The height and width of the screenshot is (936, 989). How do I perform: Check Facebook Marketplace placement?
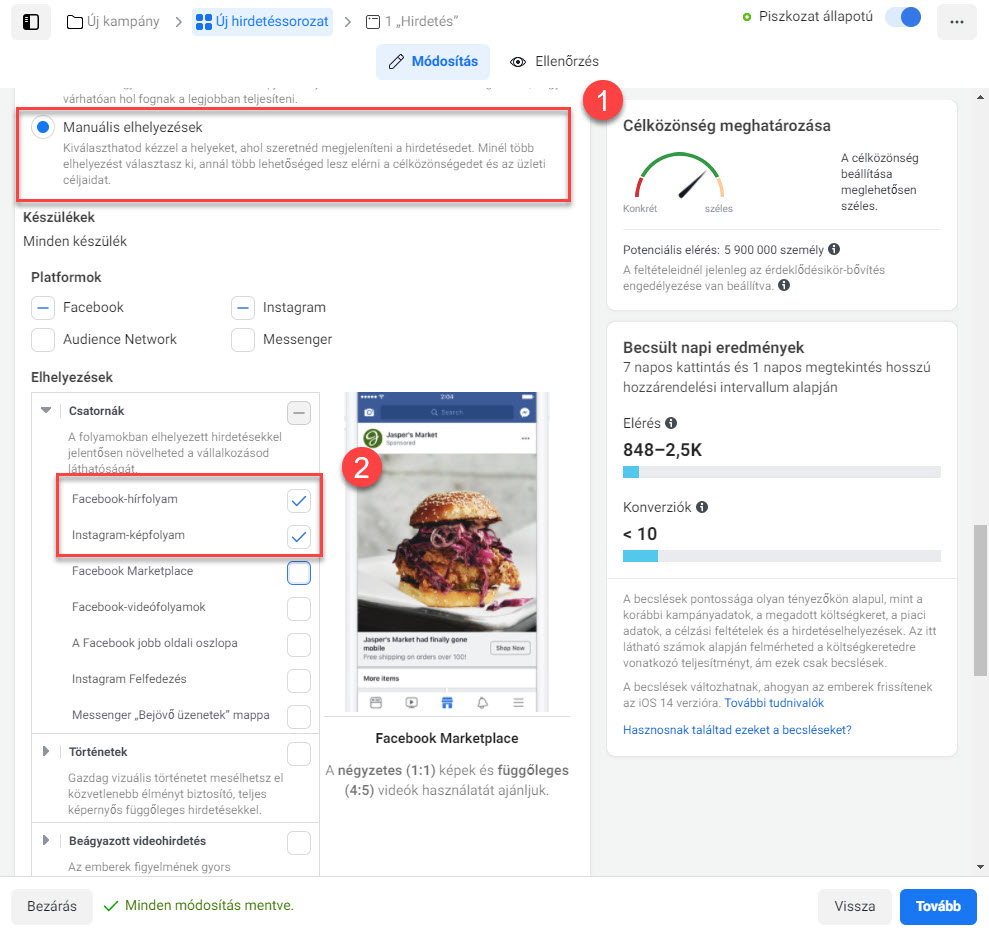click(299, 573)
